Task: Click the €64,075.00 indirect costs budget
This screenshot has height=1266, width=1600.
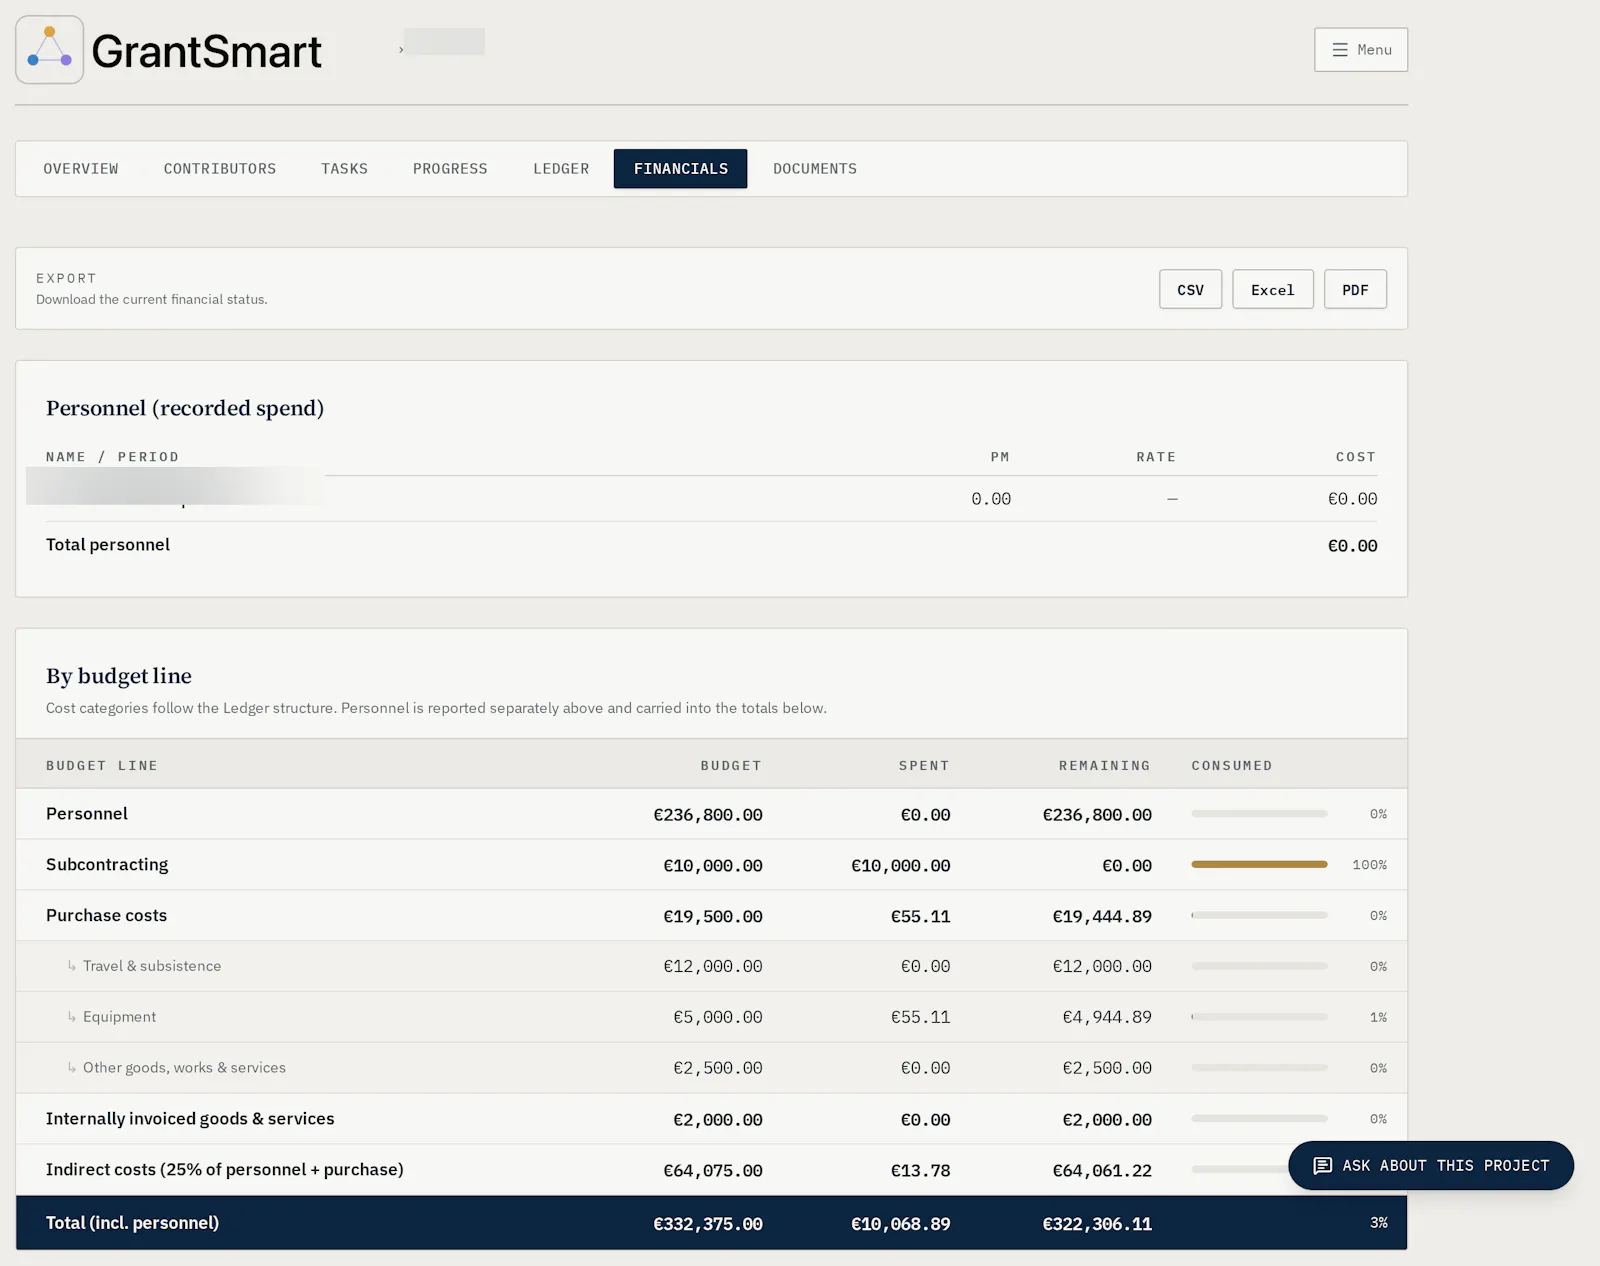Action: click(713, 1171)
